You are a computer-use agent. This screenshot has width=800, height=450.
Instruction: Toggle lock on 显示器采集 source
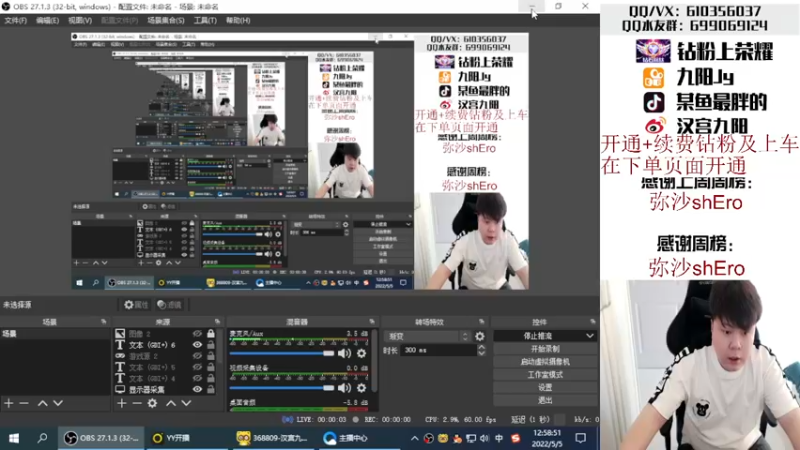211,389
